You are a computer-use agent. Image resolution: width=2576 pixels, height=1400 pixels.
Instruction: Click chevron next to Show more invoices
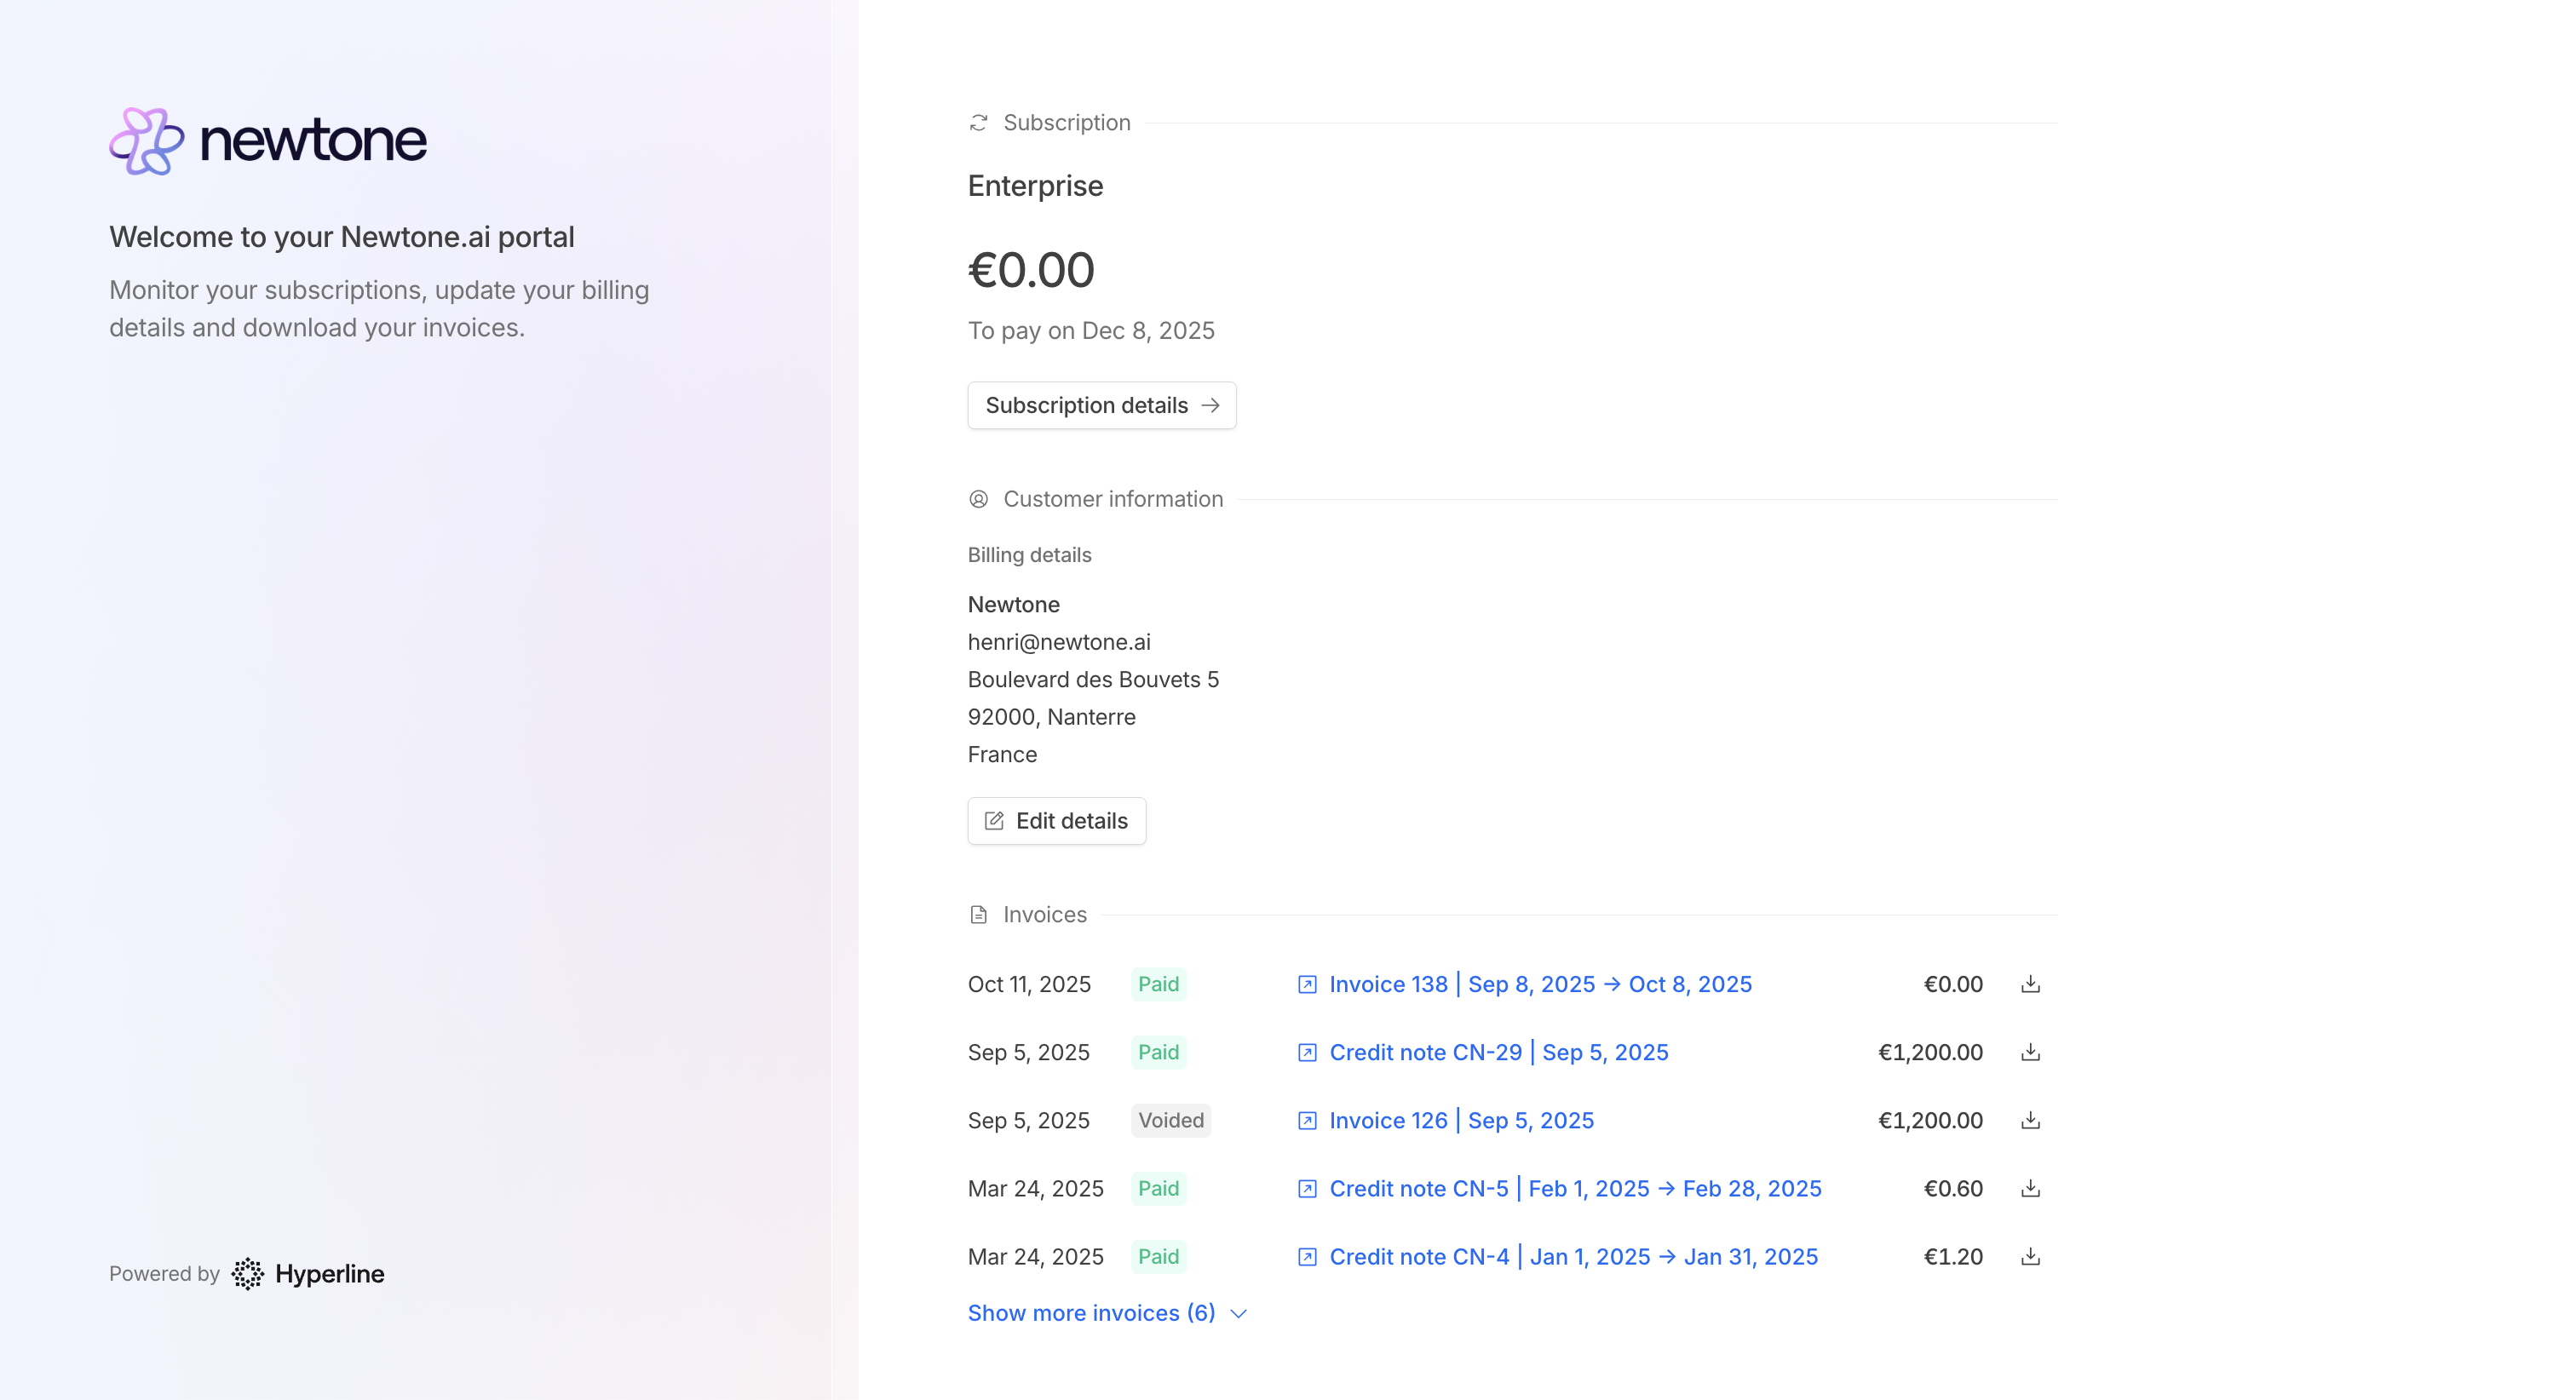(x=1239, y=1314)
